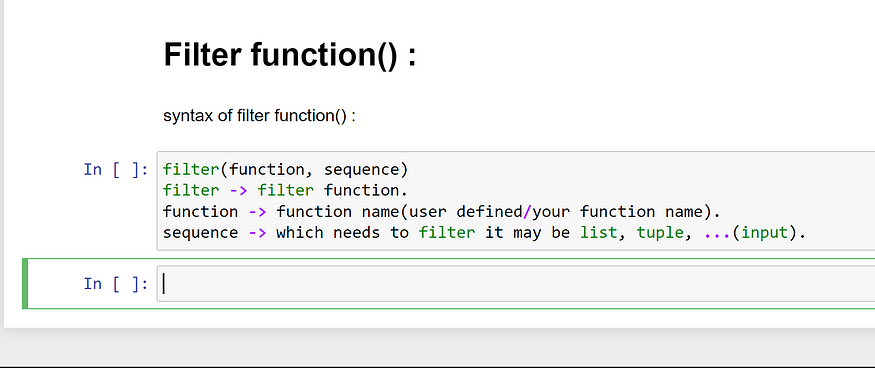875x368 pixels.
Task: Select the In [ ]: prompt of empty cell
Action: pos(116,284)
